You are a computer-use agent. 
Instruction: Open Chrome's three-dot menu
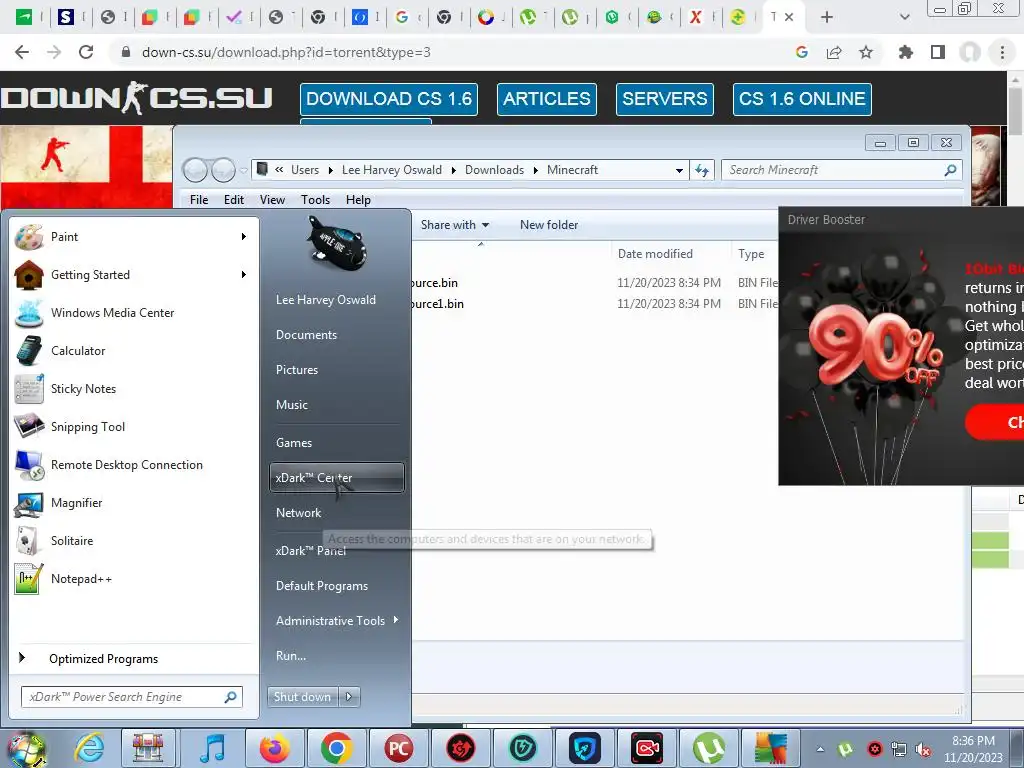[x=1002, y=52]
